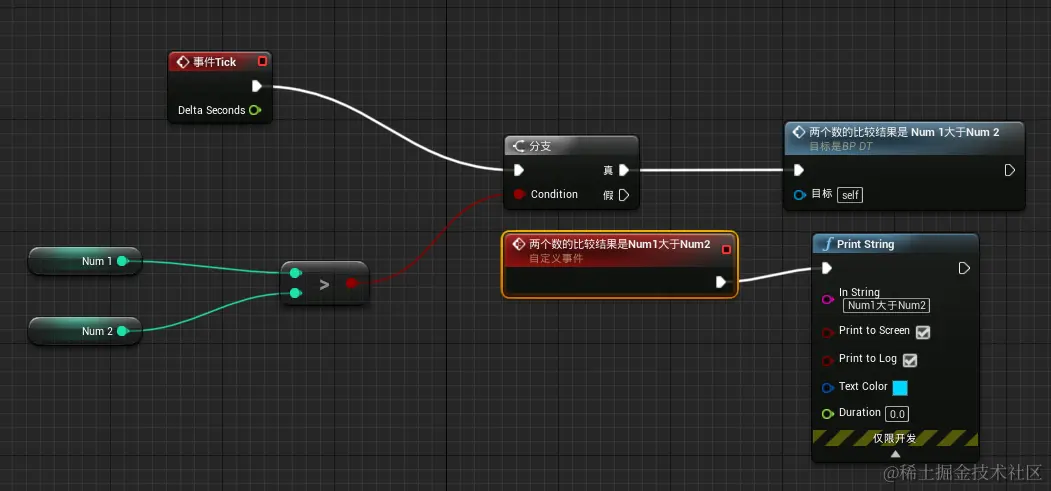The width and height of the screenshot is (1051, 491).
Task: Click the custom event exec output pin
Action: 721,282
